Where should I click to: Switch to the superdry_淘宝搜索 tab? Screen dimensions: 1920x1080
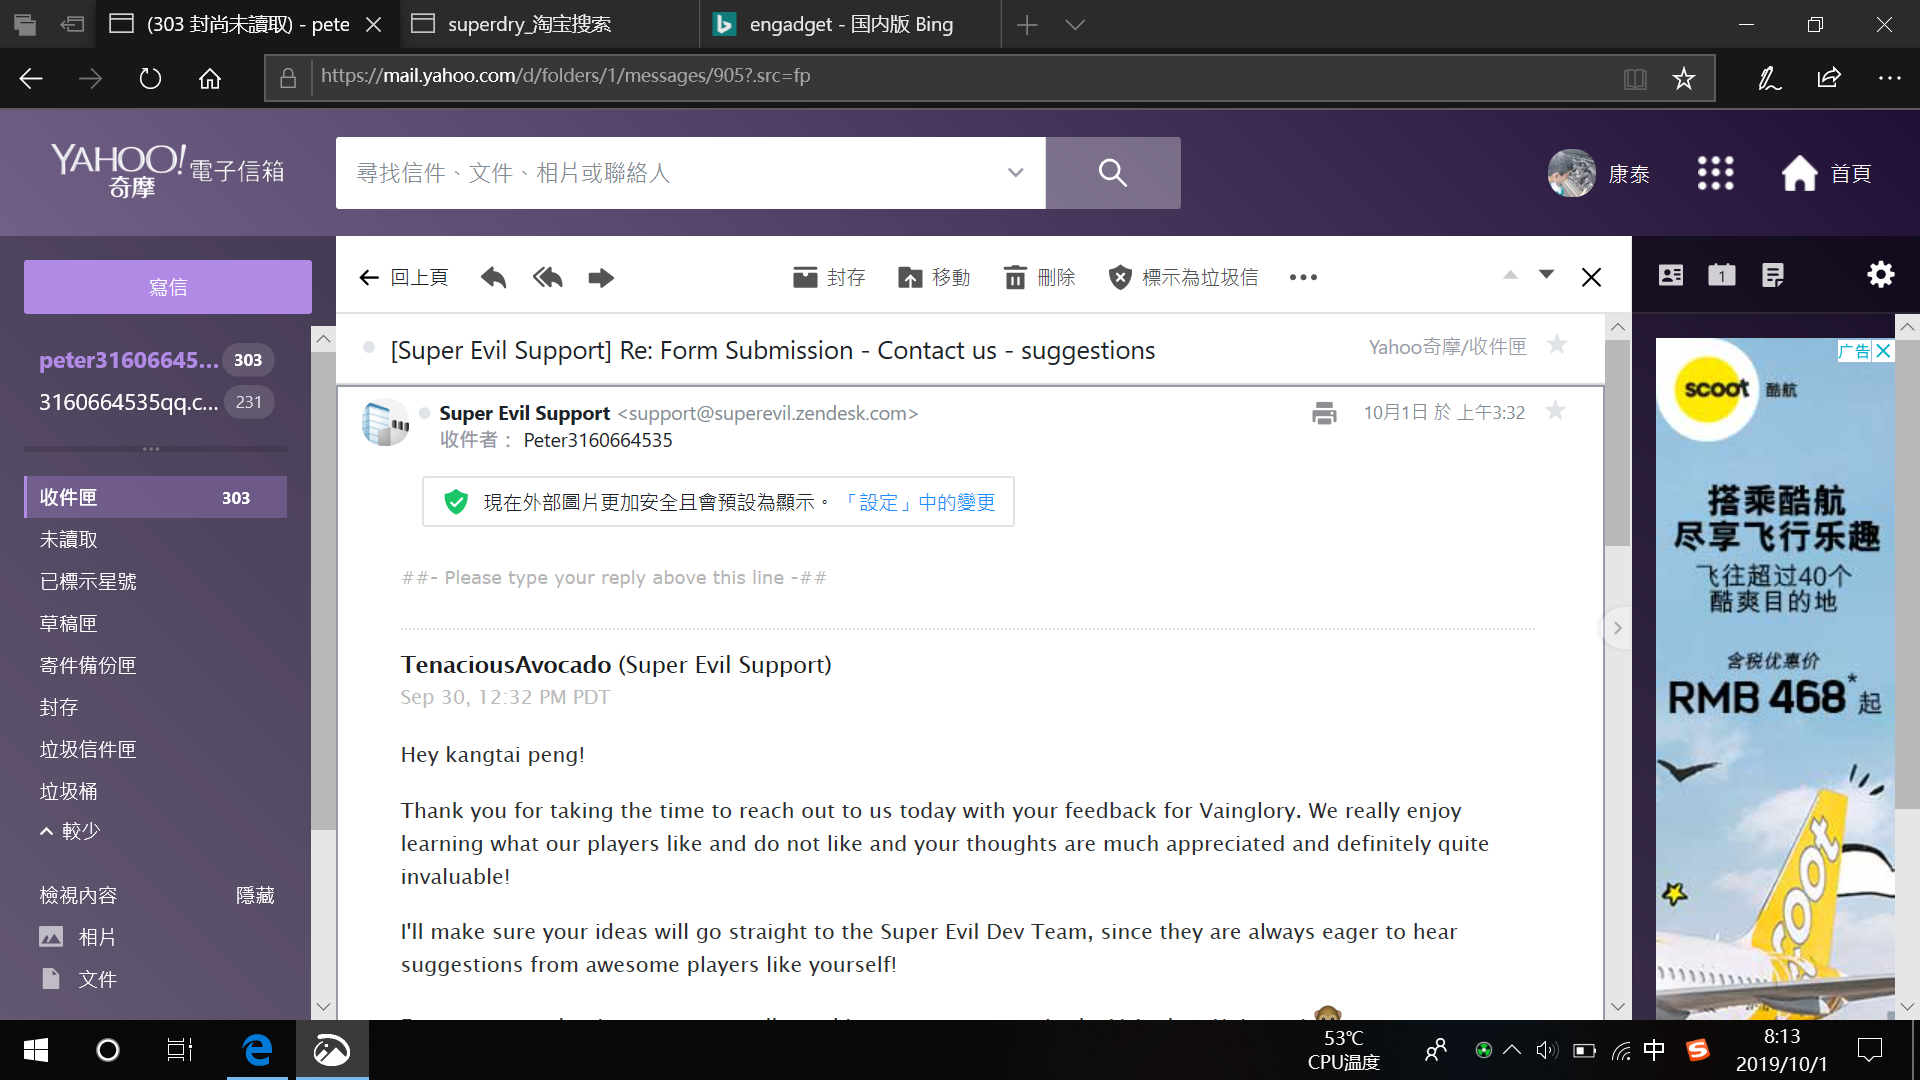tap(550, 24)
